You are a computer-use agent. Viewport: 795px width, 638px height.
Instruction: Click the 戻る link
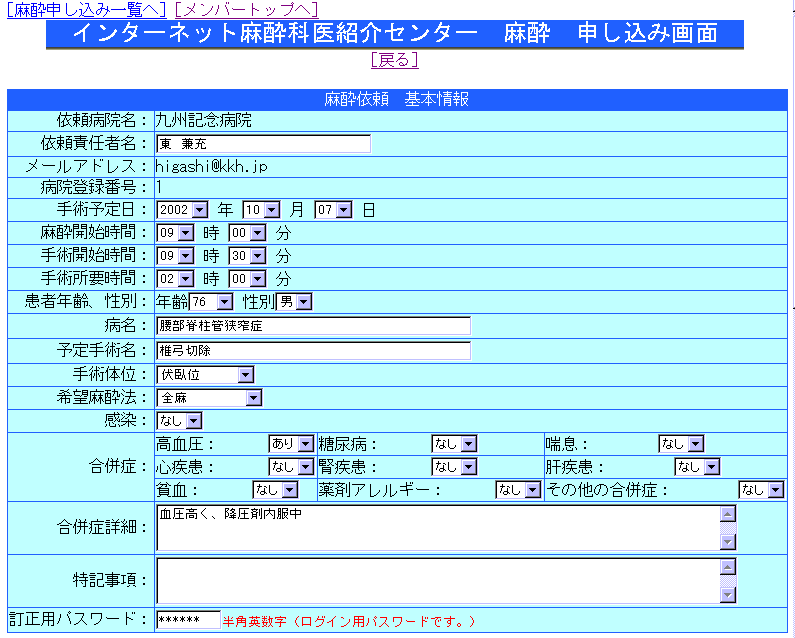coord(394,60)
